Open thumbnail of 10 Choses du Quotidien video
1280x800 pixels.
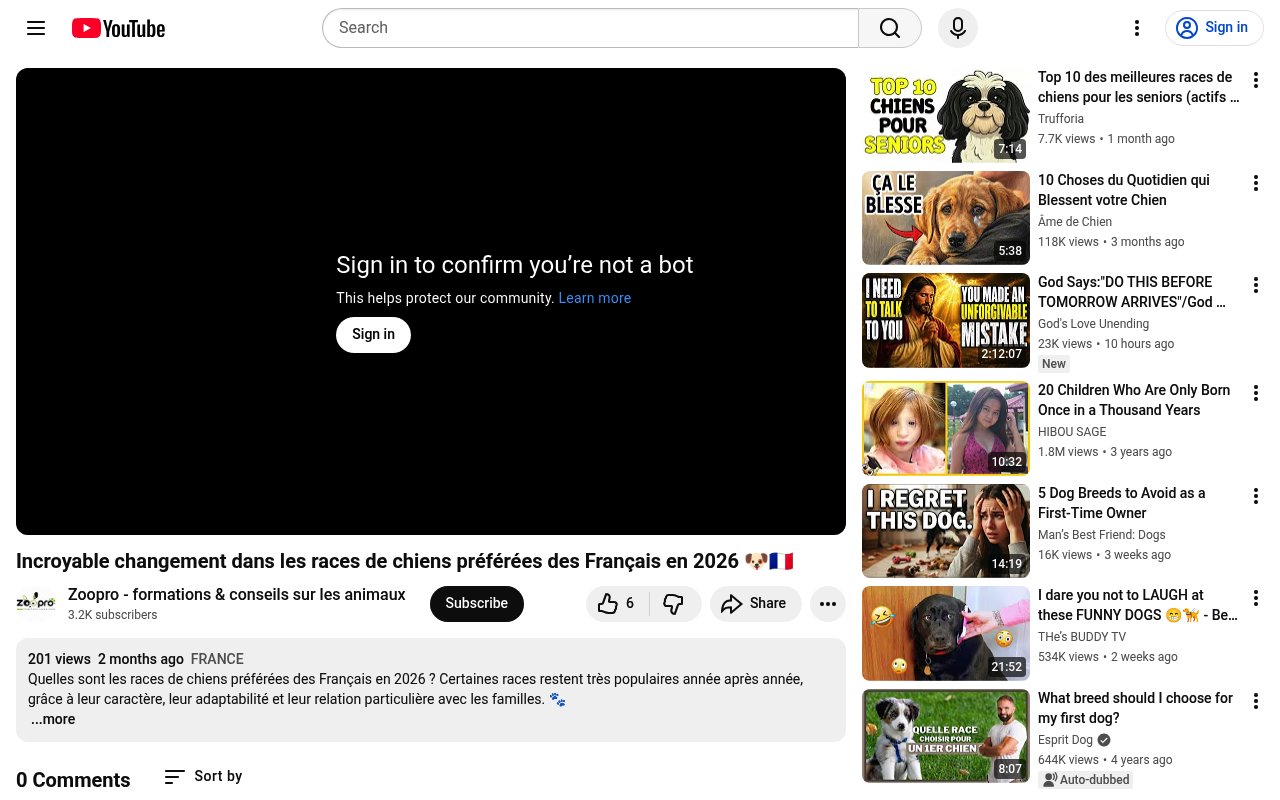(945, 218)
